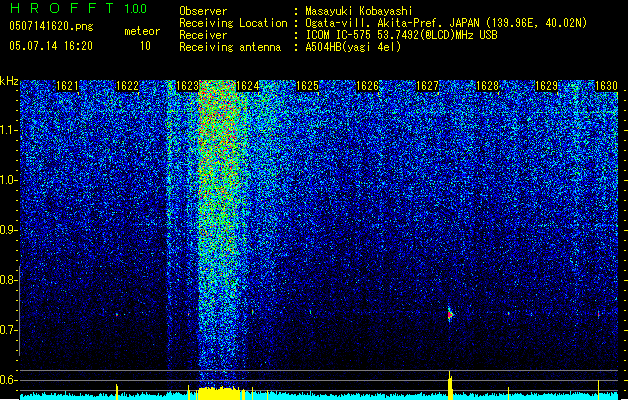Click the bright meteor echo near 1627
629x400 pixels.
coord(450,314)
